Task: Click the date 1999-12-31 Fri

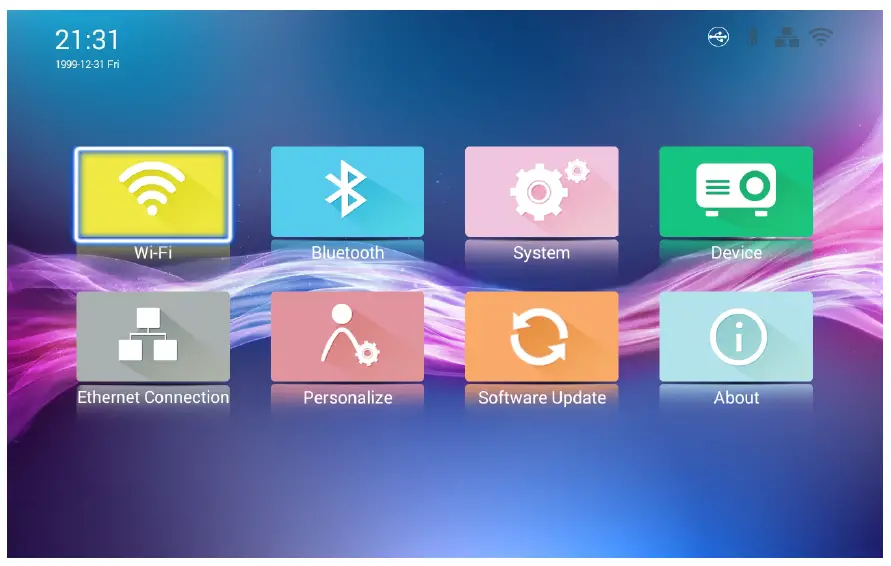Action: (x=87, y=64)
